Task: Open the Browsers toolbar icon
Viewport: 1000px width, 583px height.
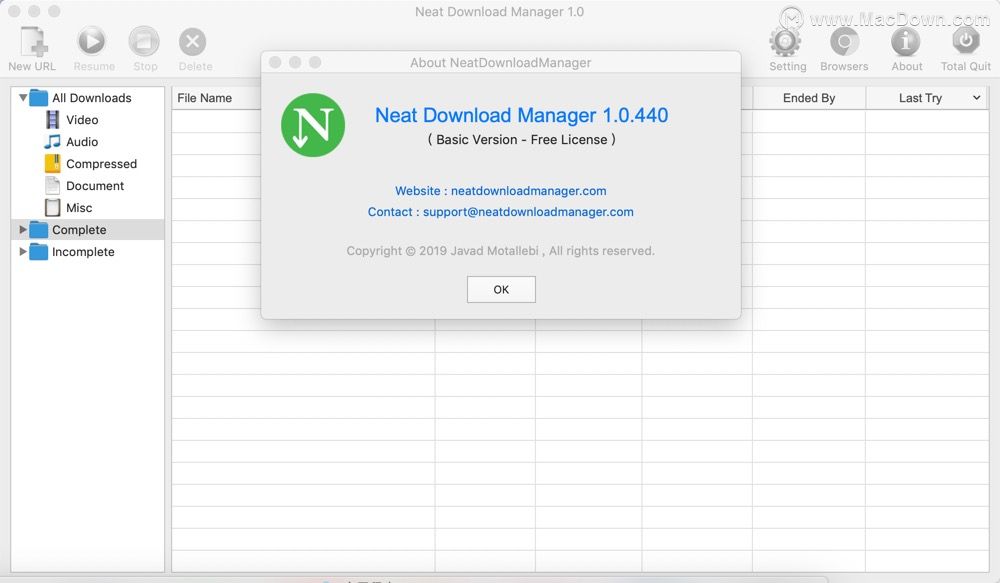Action: click(844, 42)
